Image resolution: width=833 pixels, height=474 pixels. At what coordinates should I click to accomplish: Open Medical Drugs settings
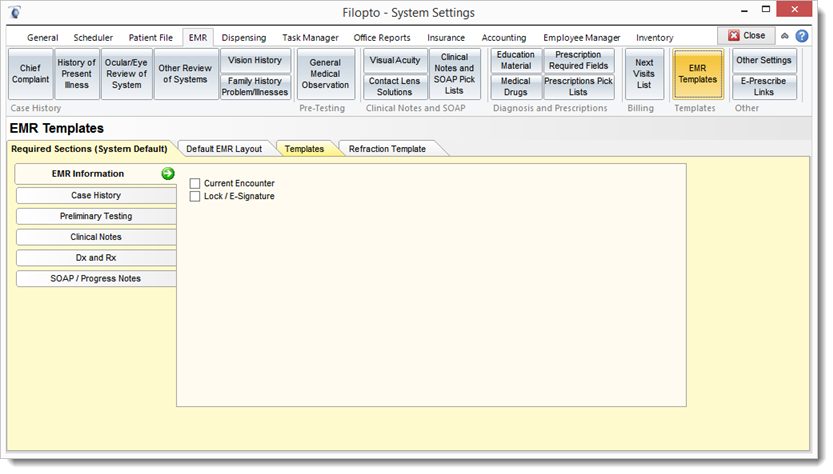[x=515, y=87]
